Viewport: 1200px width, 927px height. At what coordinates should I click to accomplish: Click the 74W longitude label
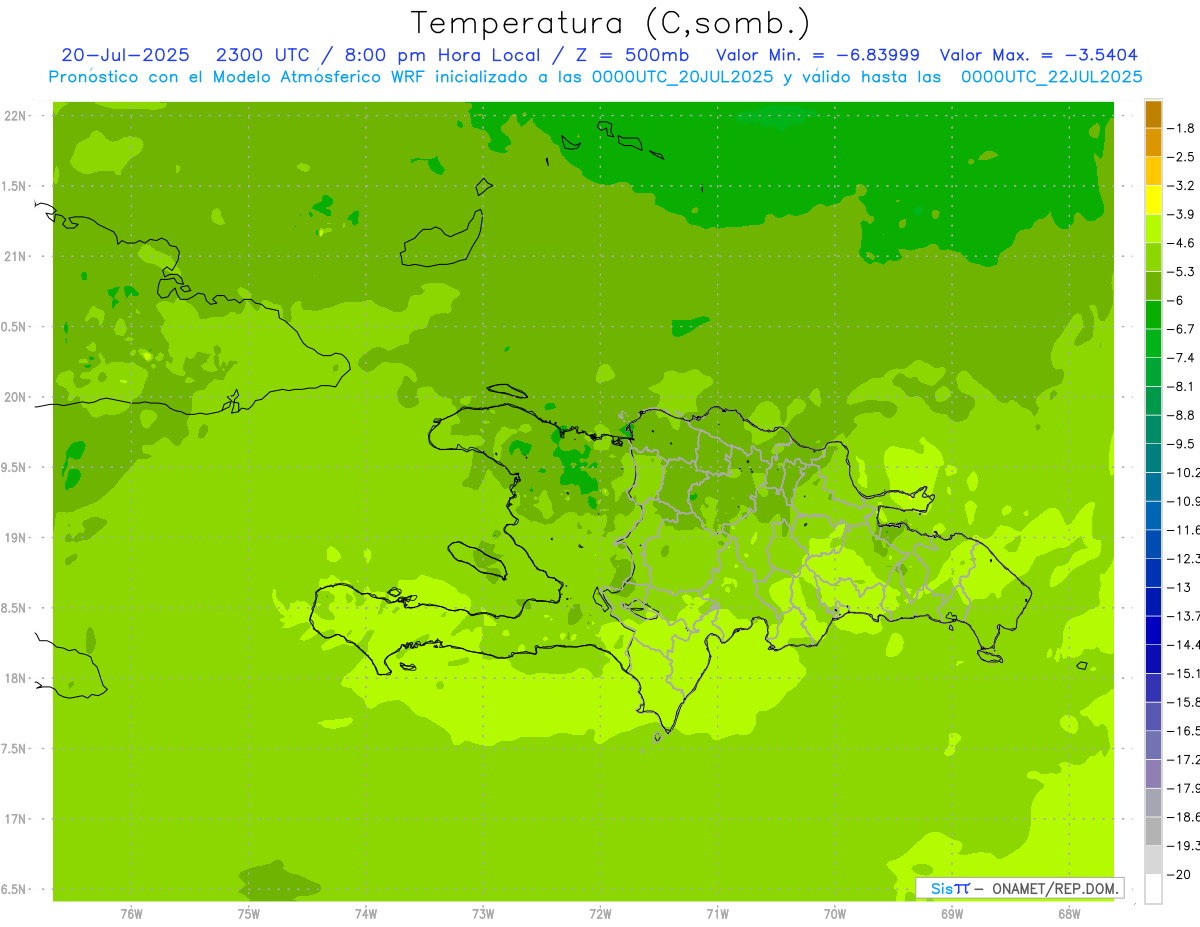tap(366, 914)
